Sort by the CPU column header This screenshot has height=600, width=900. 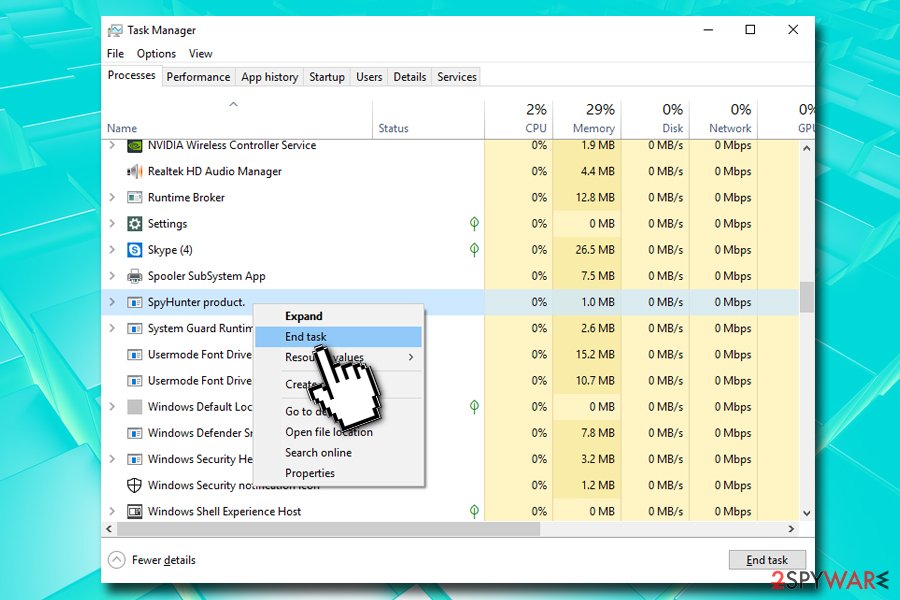click(x=519, y=119)
